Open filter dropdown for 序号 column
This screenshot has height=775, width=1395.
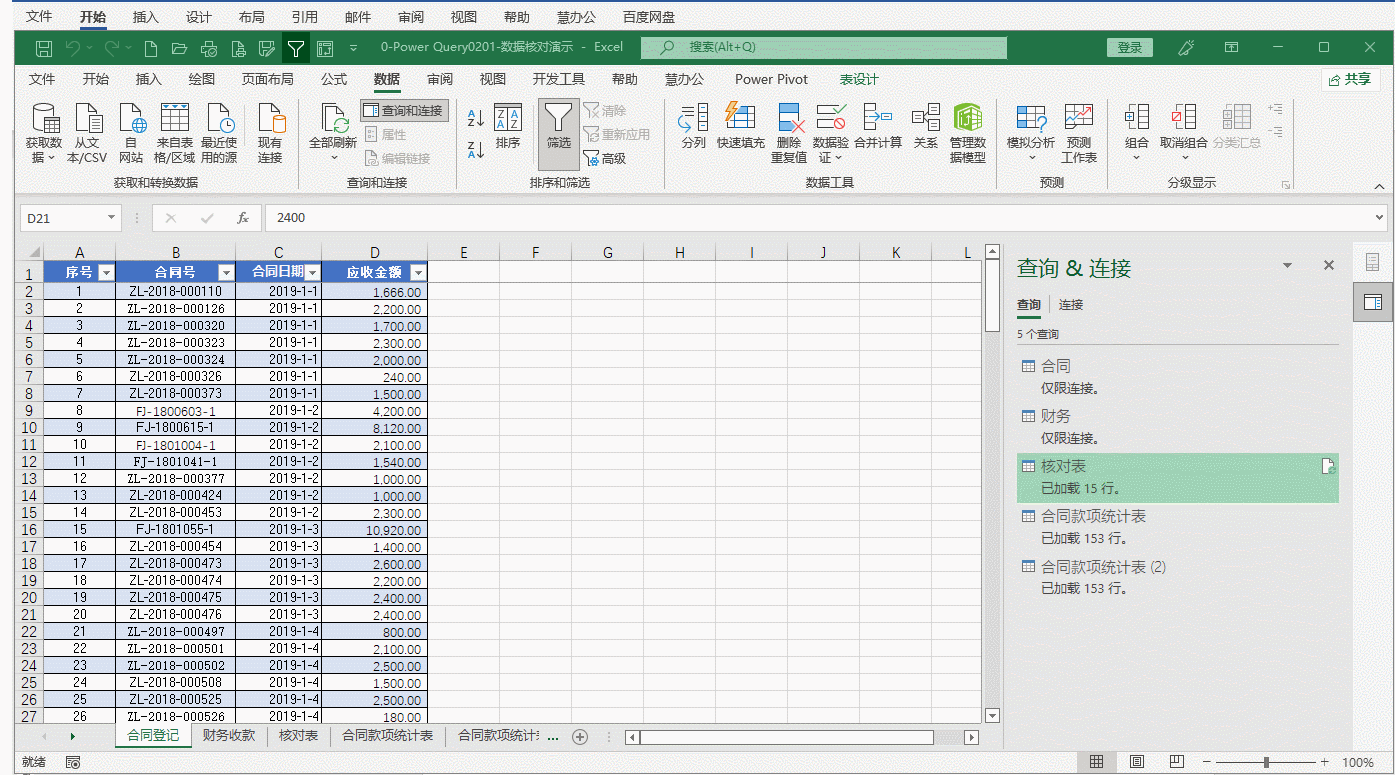(x=106, y=272)
